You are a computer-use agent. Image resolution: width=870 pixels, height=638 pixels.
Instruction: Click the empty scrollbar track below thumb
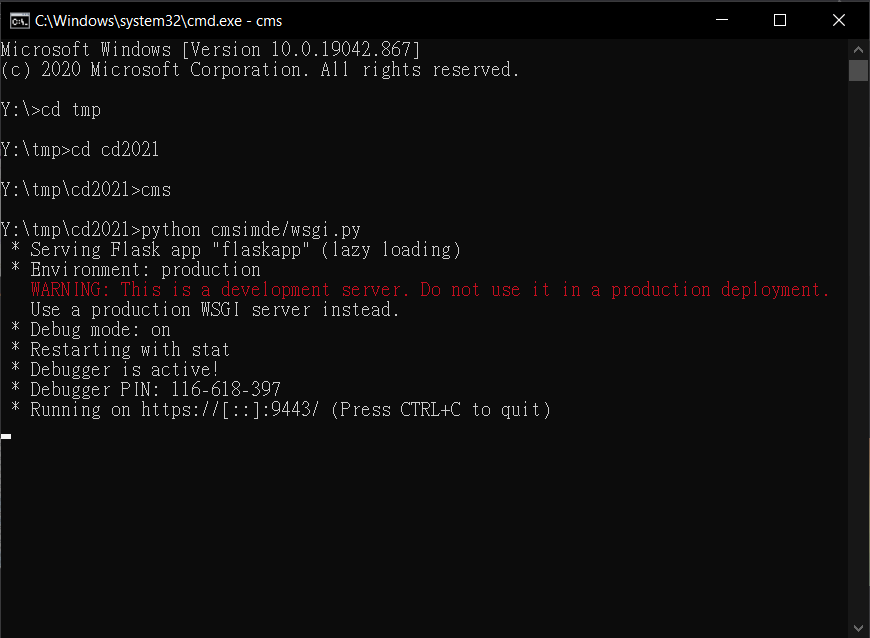(x=858, y=350)
